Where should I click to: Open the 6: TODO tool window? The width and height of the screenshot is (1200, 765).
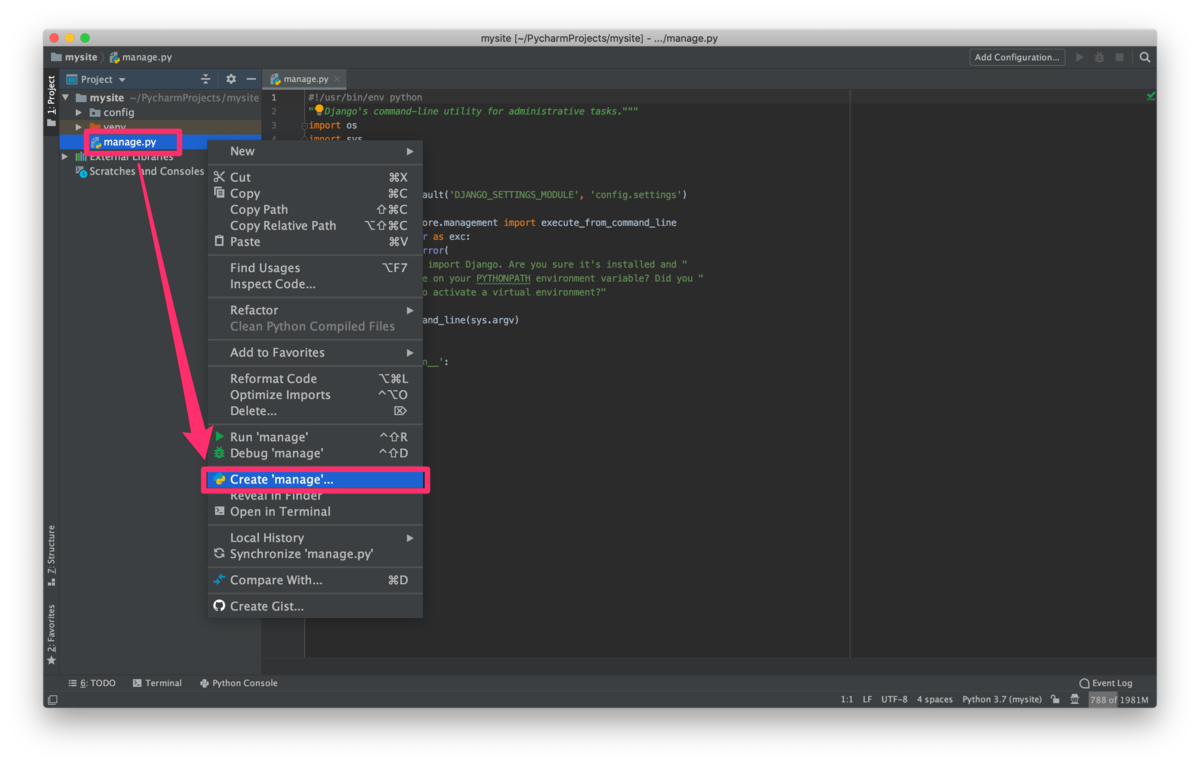tap(91, 683)
